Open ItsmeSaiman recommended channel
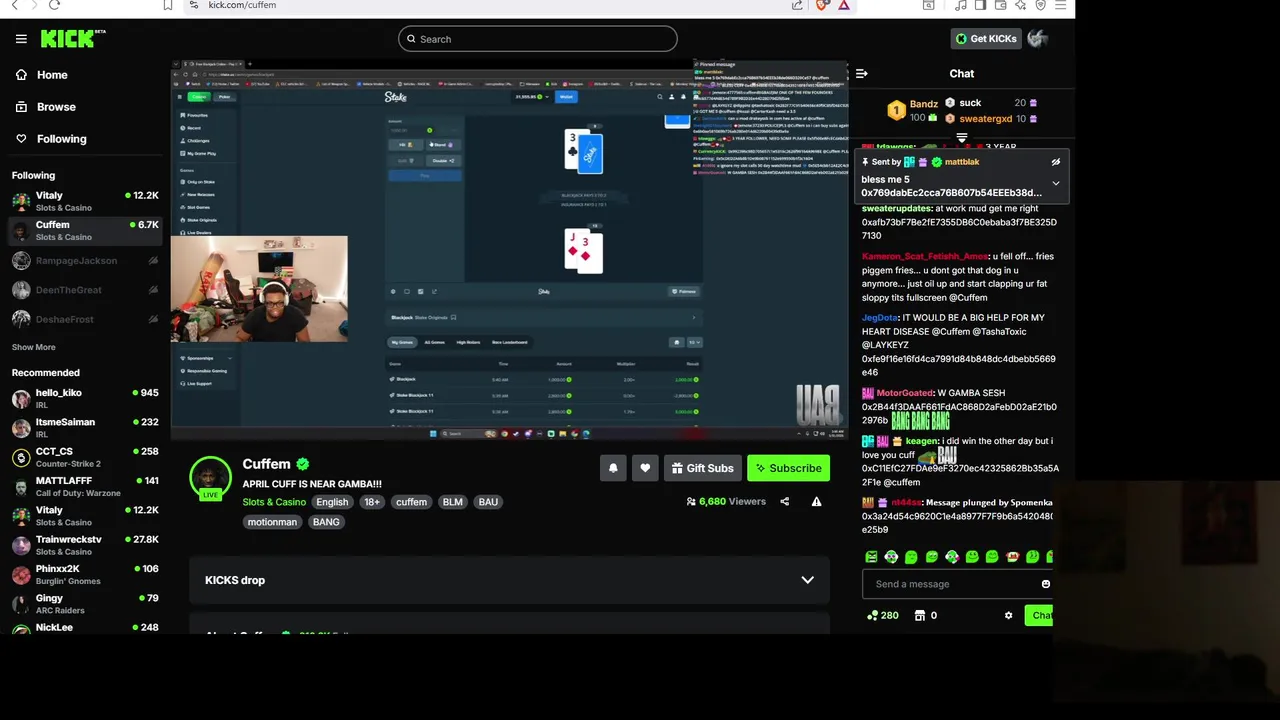Viewport: 1280px width, 720px height. coord(85,428)
